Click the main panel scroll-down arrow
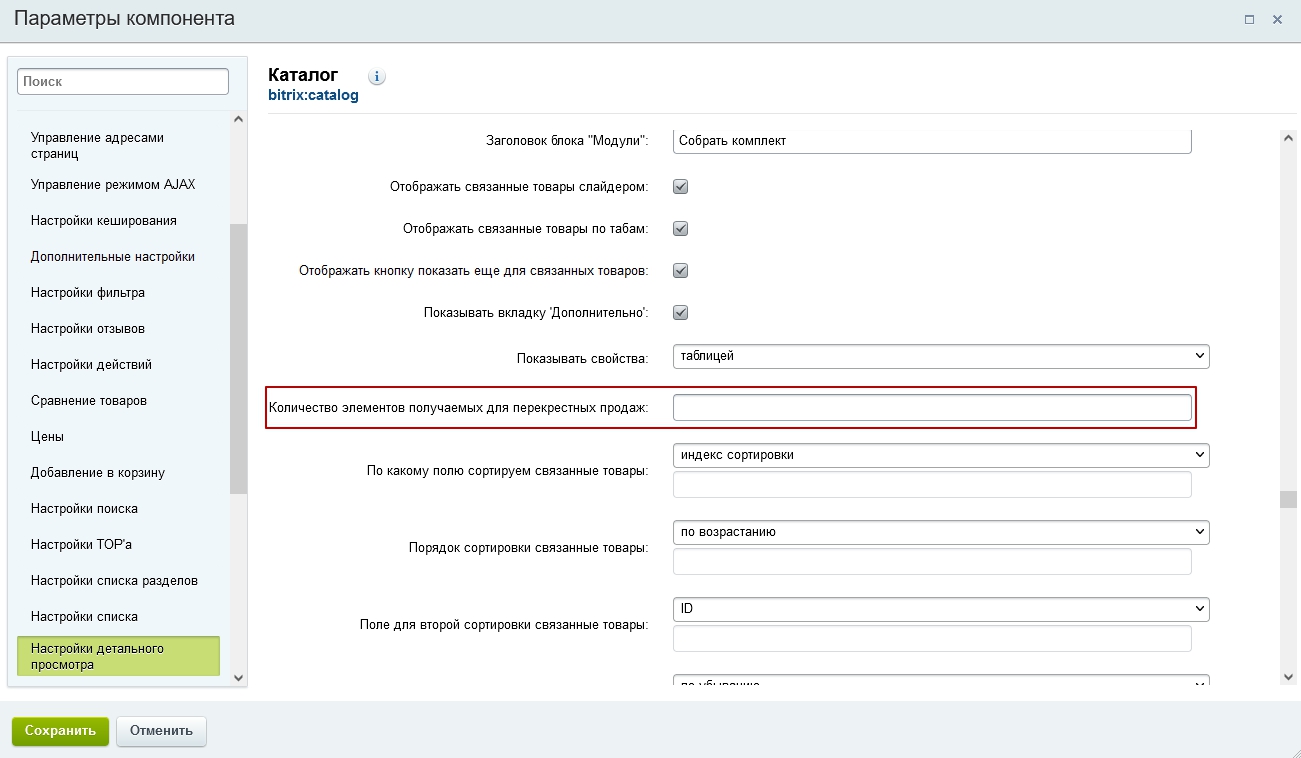 point(1288,676)
